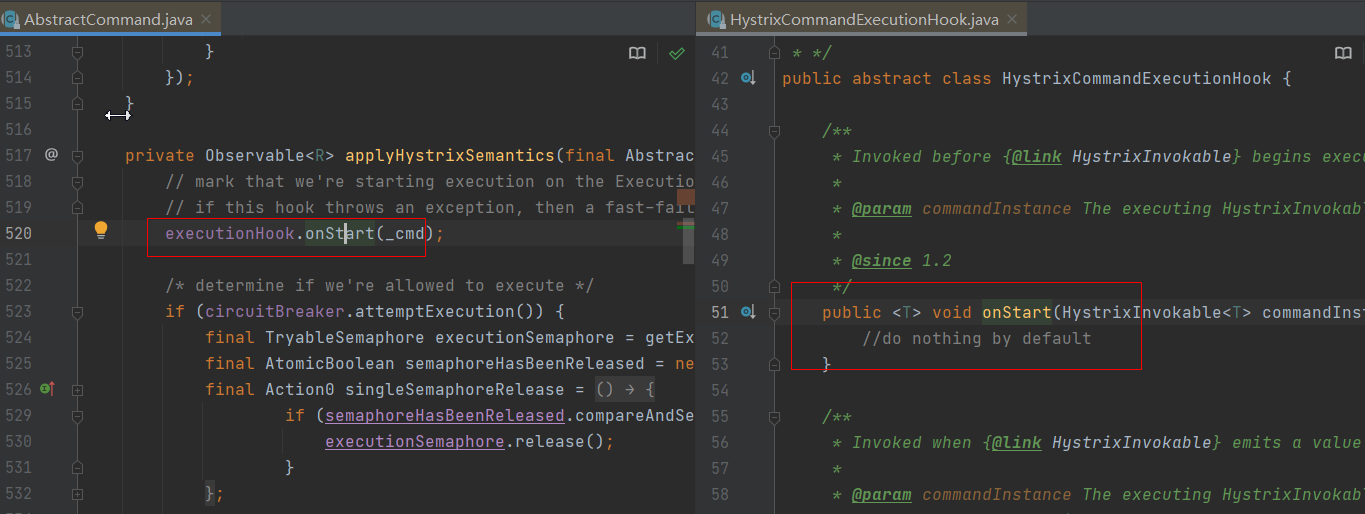This screenshot has height=514, width=1365.
Task: Click the implements gutter icon on line 526
Action: (47, 389)
